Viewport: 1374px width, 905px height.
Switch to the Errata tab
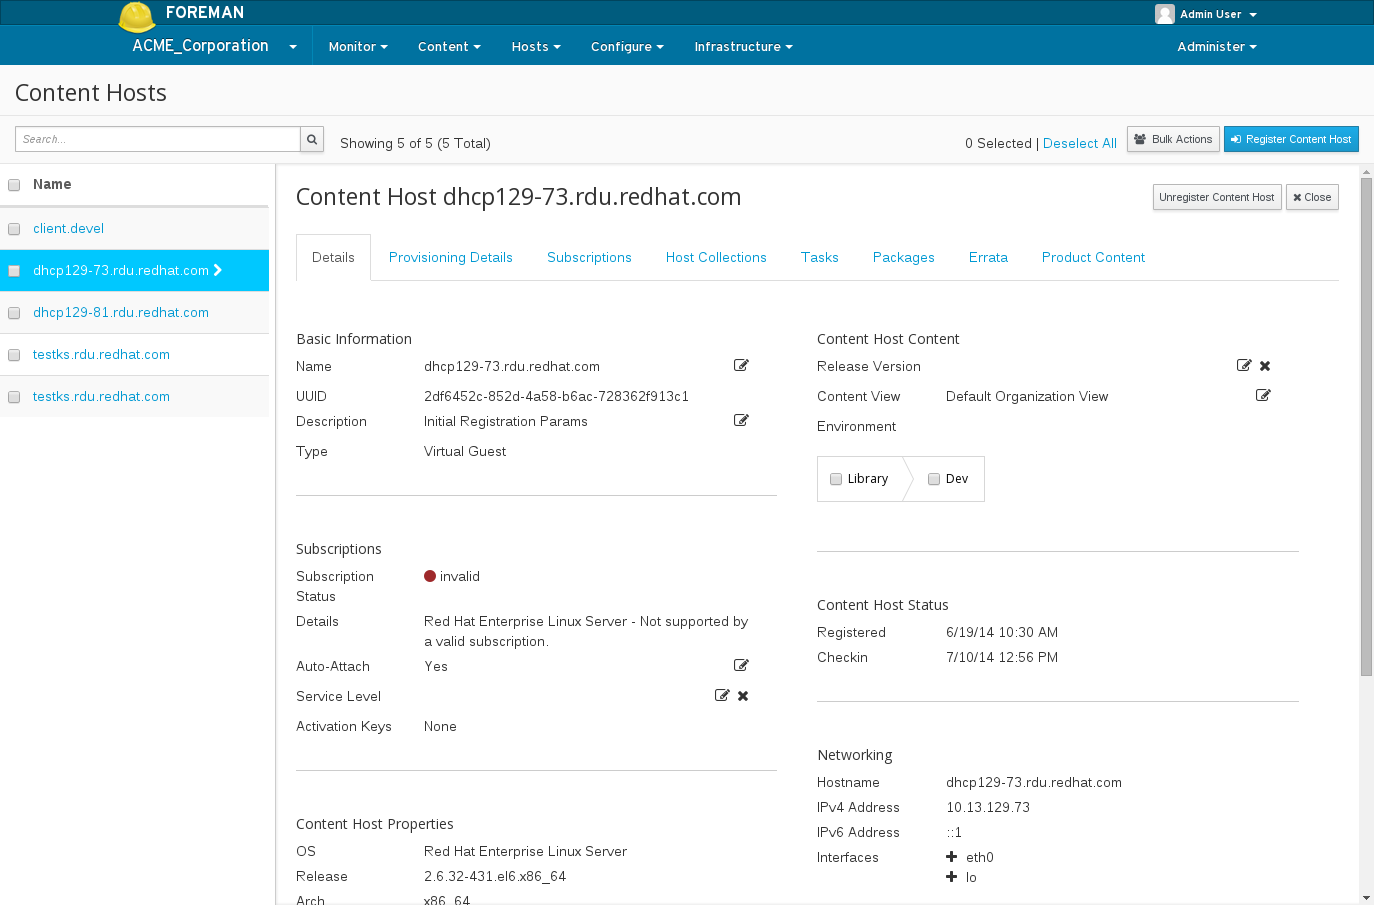pyautogui.click(x=988, y=257)
